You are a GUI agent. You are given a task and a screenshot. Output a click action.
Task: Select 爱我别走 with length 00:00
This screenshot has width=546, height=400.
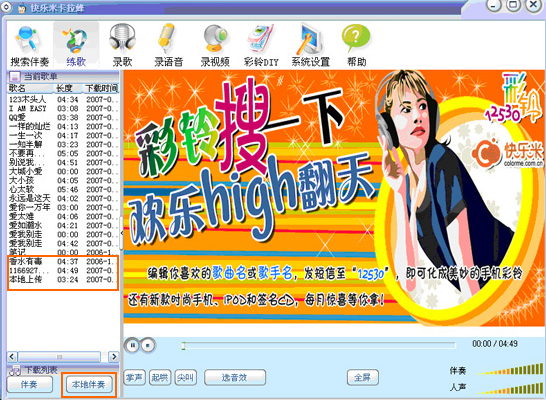pyautogui.click(x=63, y=235)
